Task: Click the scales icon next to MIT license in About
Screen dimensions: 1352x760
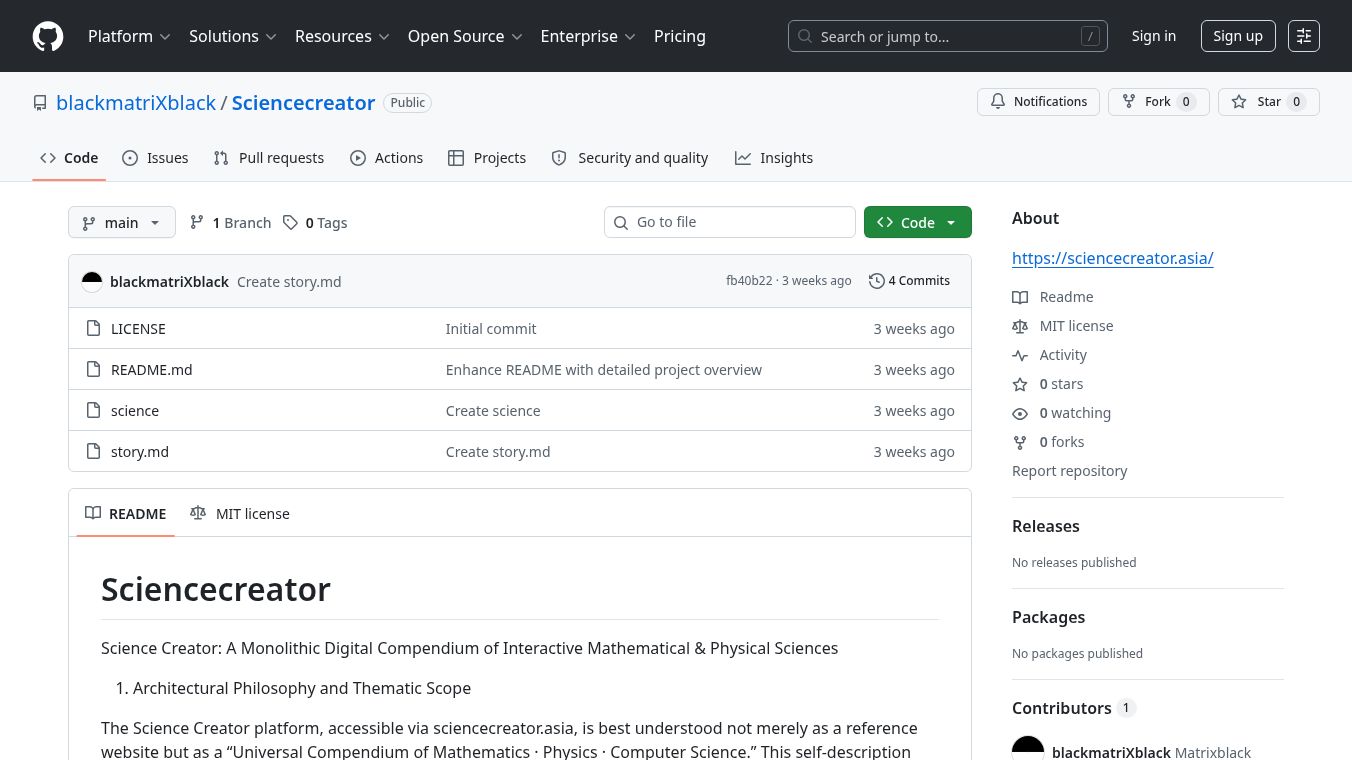Action: pos(1020,326)
